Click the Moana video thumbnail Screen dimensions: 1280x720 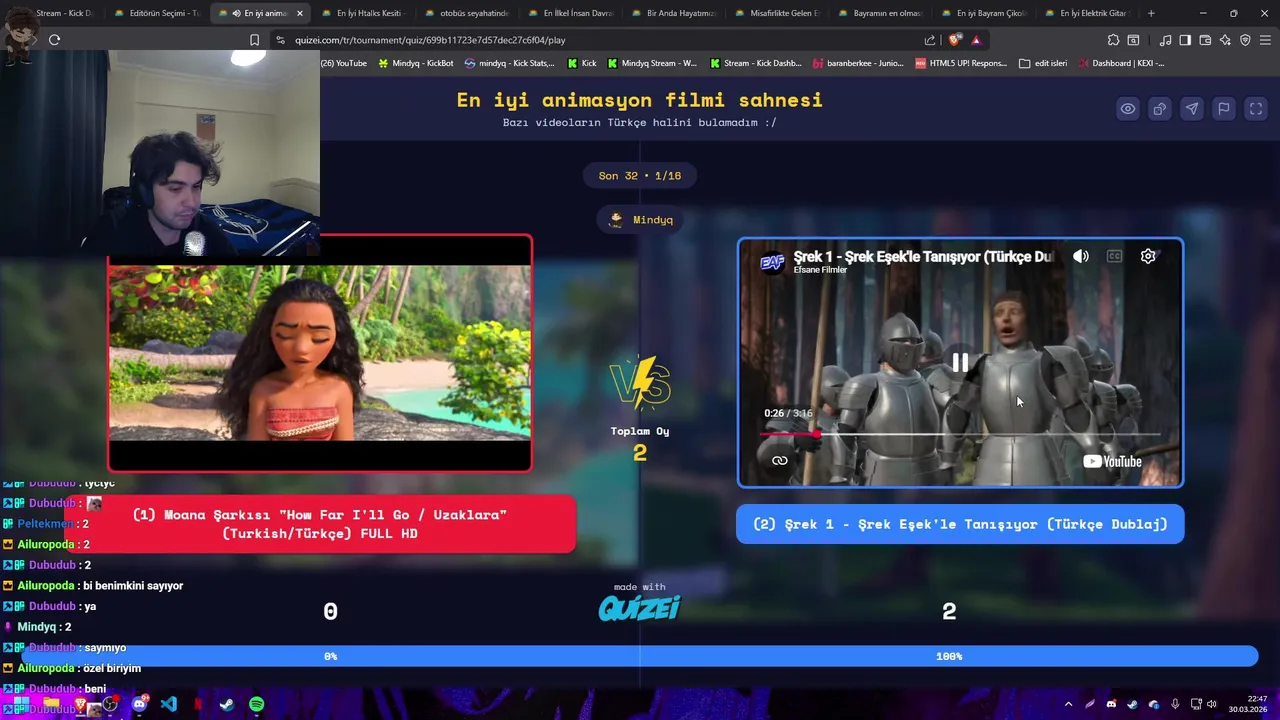[x=320, y=353]
